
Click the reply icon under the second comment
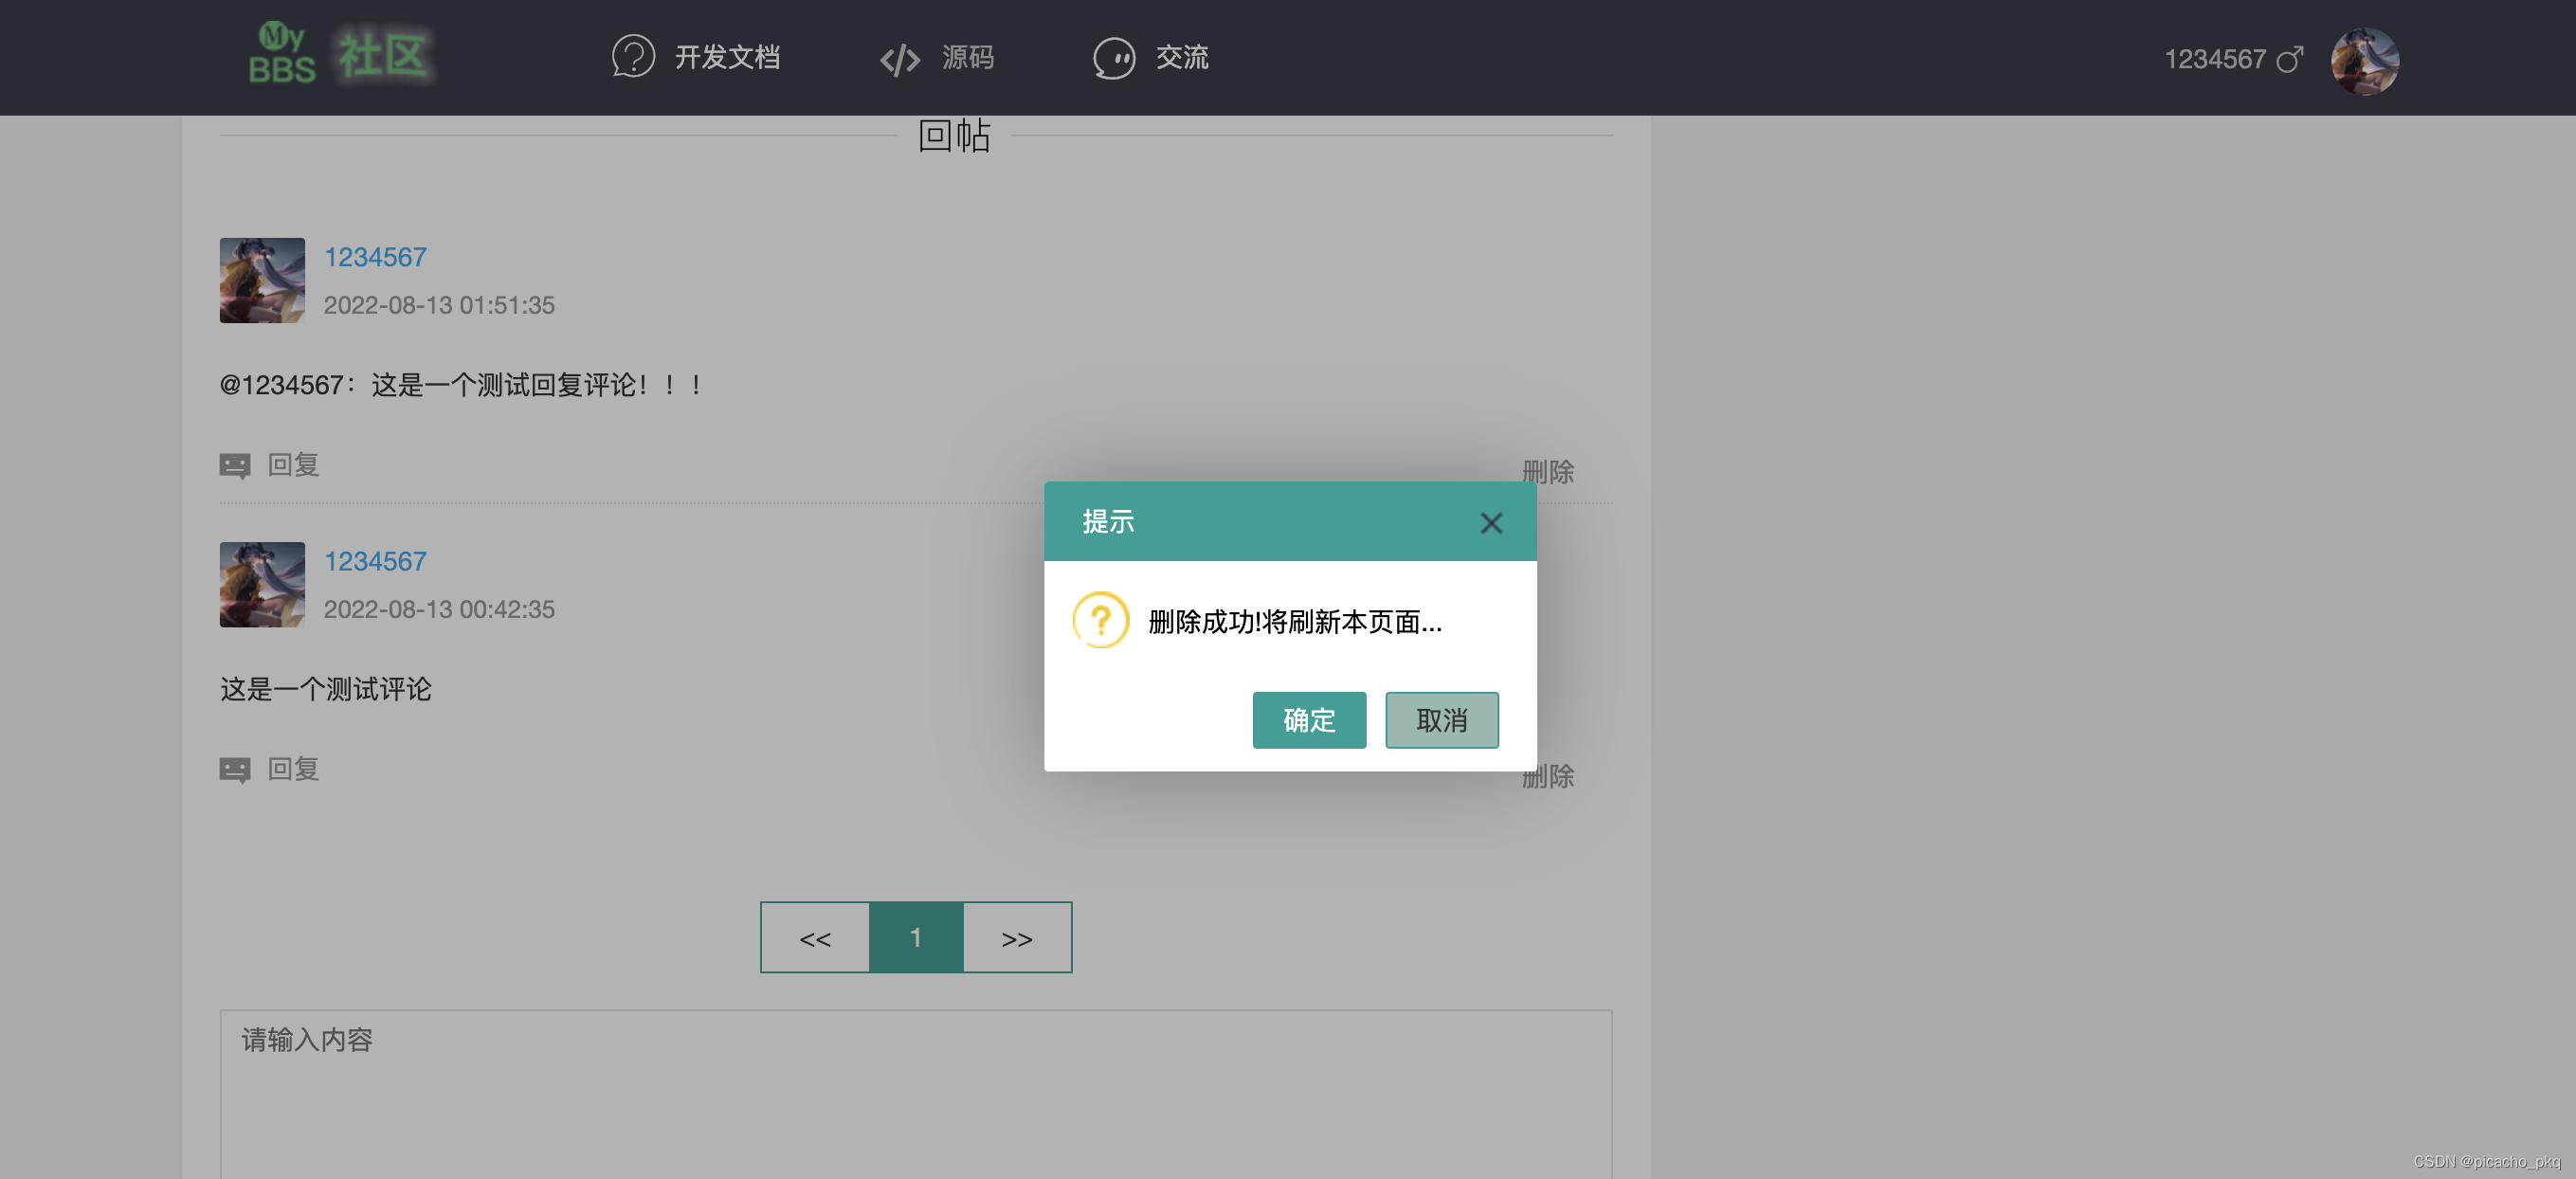pyautogui.click(x=235, y=769)
